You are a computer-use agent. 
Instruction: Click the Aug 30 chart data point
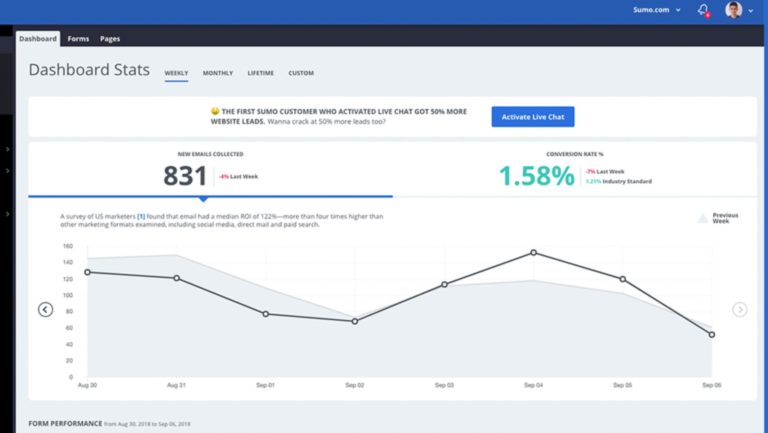tap(88, 272)
